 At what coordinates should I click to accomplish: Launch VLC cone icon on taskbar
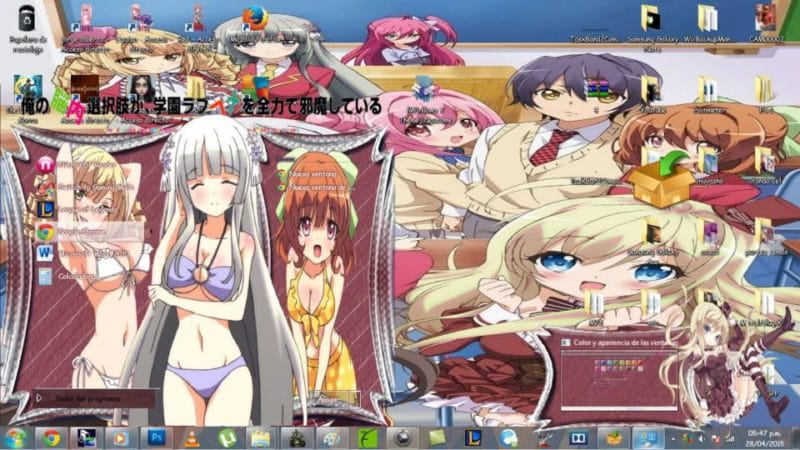(191, 438)
